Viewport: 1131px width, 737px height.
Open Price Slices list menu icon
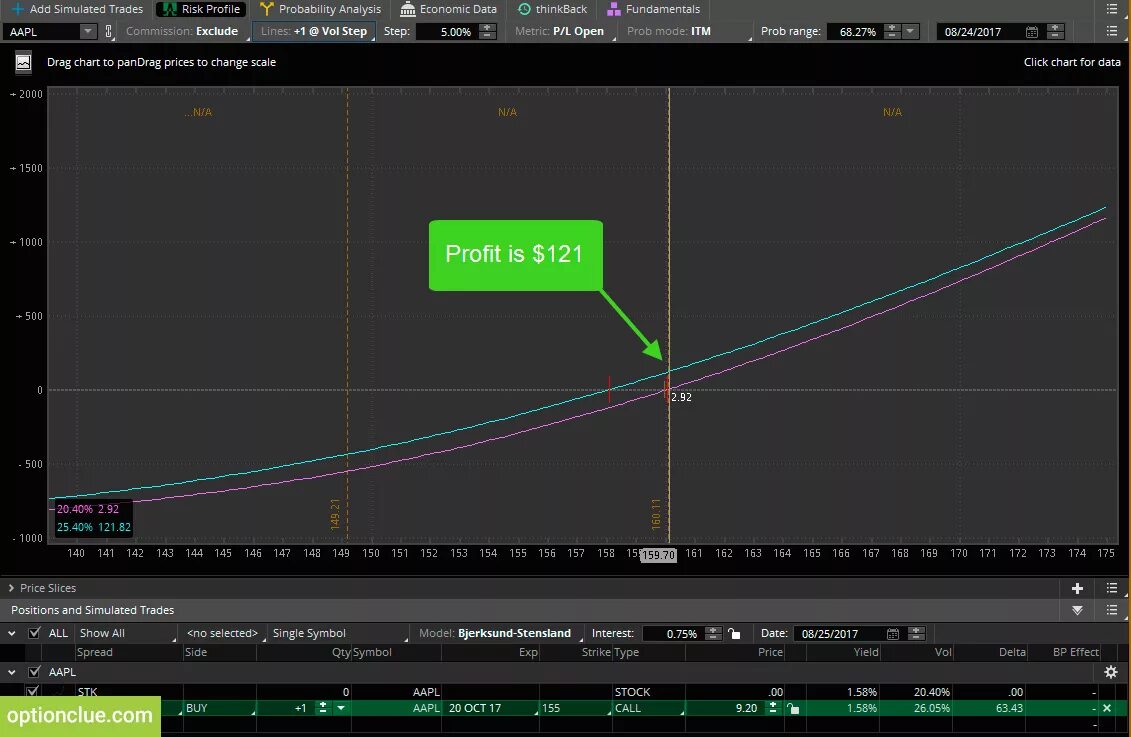[x=1112, y=588]
